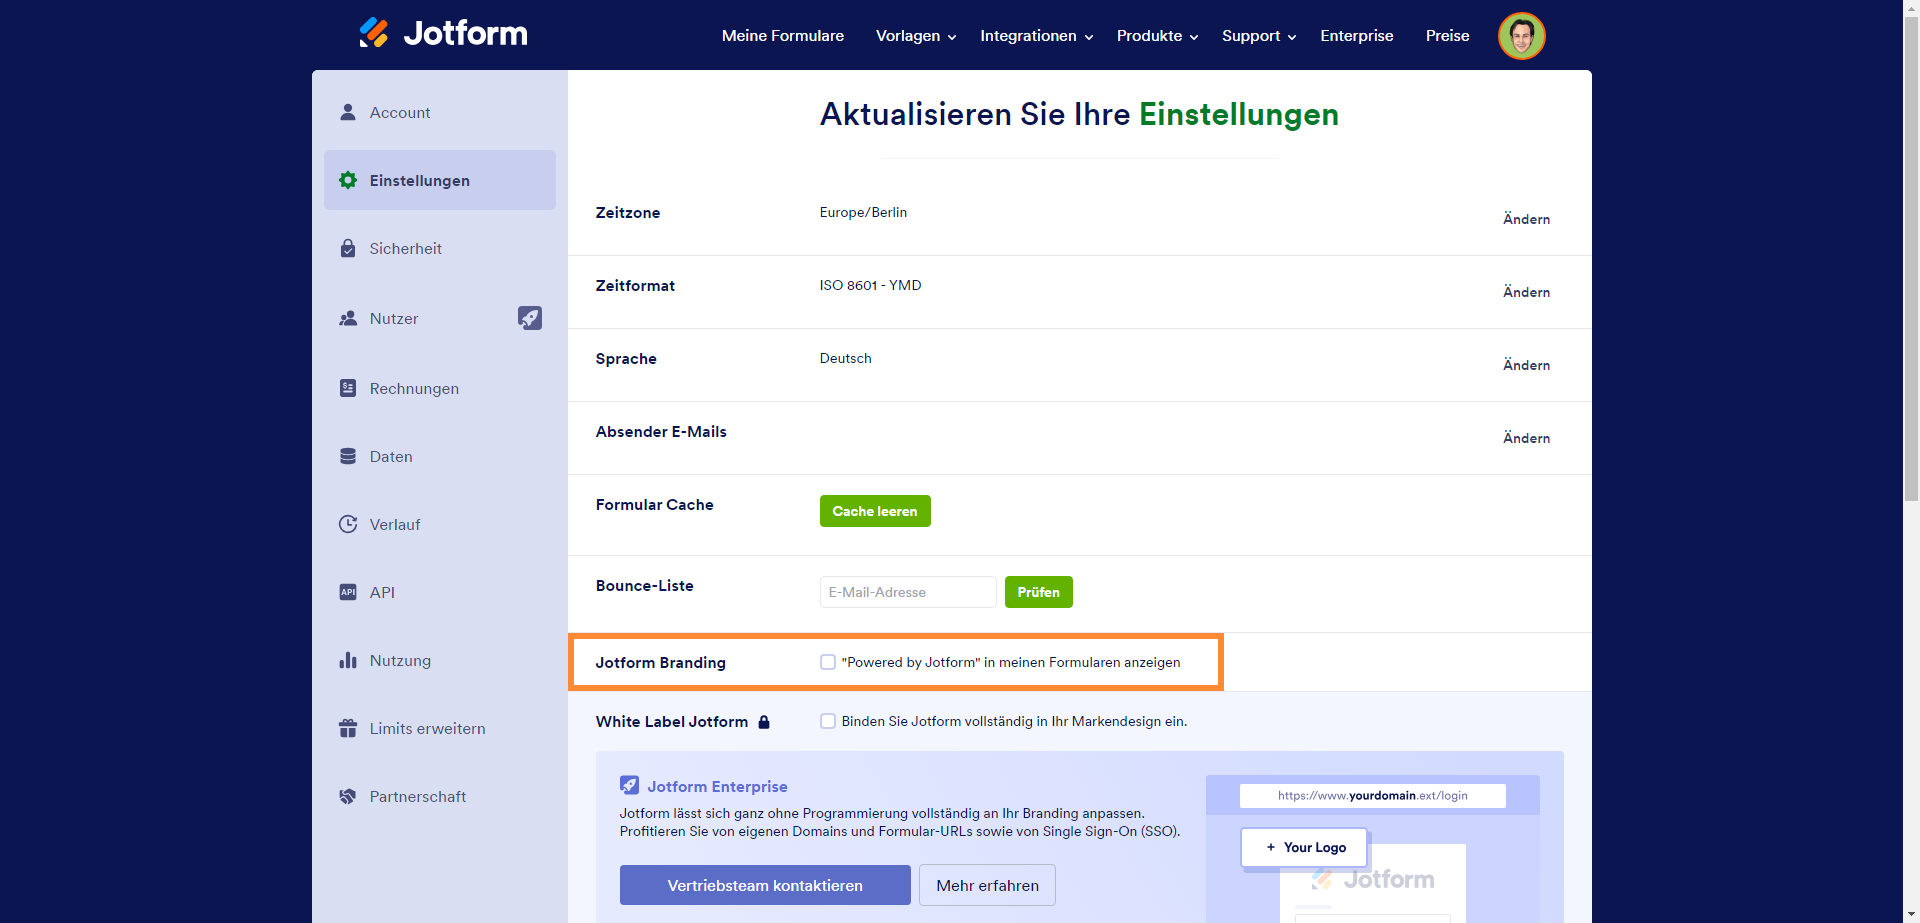Open Limits erweitern section
Image resolution: width=1920 pixels, height=923 pixels.
(x=440, y=728)
